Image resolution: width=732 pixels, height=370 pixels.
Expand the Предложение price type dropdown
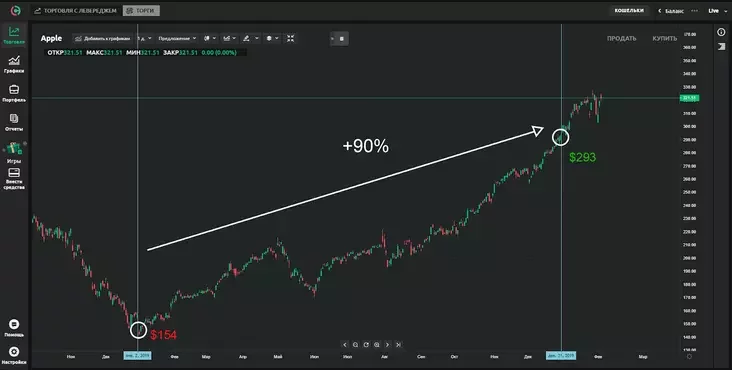[177, 38]
